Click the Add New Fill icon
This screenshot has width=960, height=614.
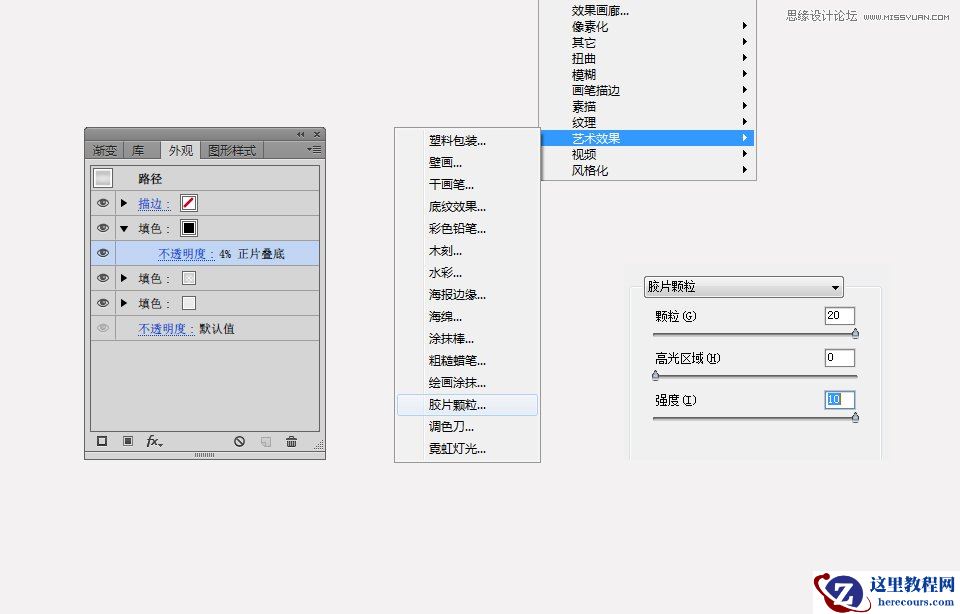[x=128, y=441]
